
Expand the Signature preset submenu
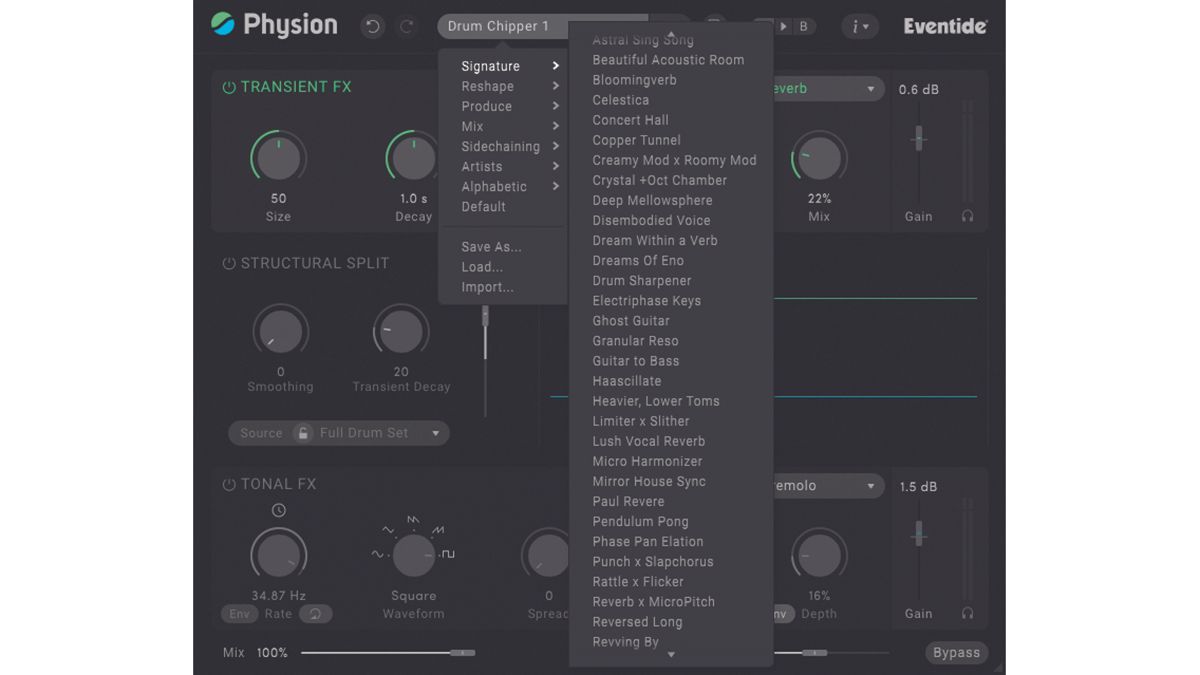tap(490, 65)
